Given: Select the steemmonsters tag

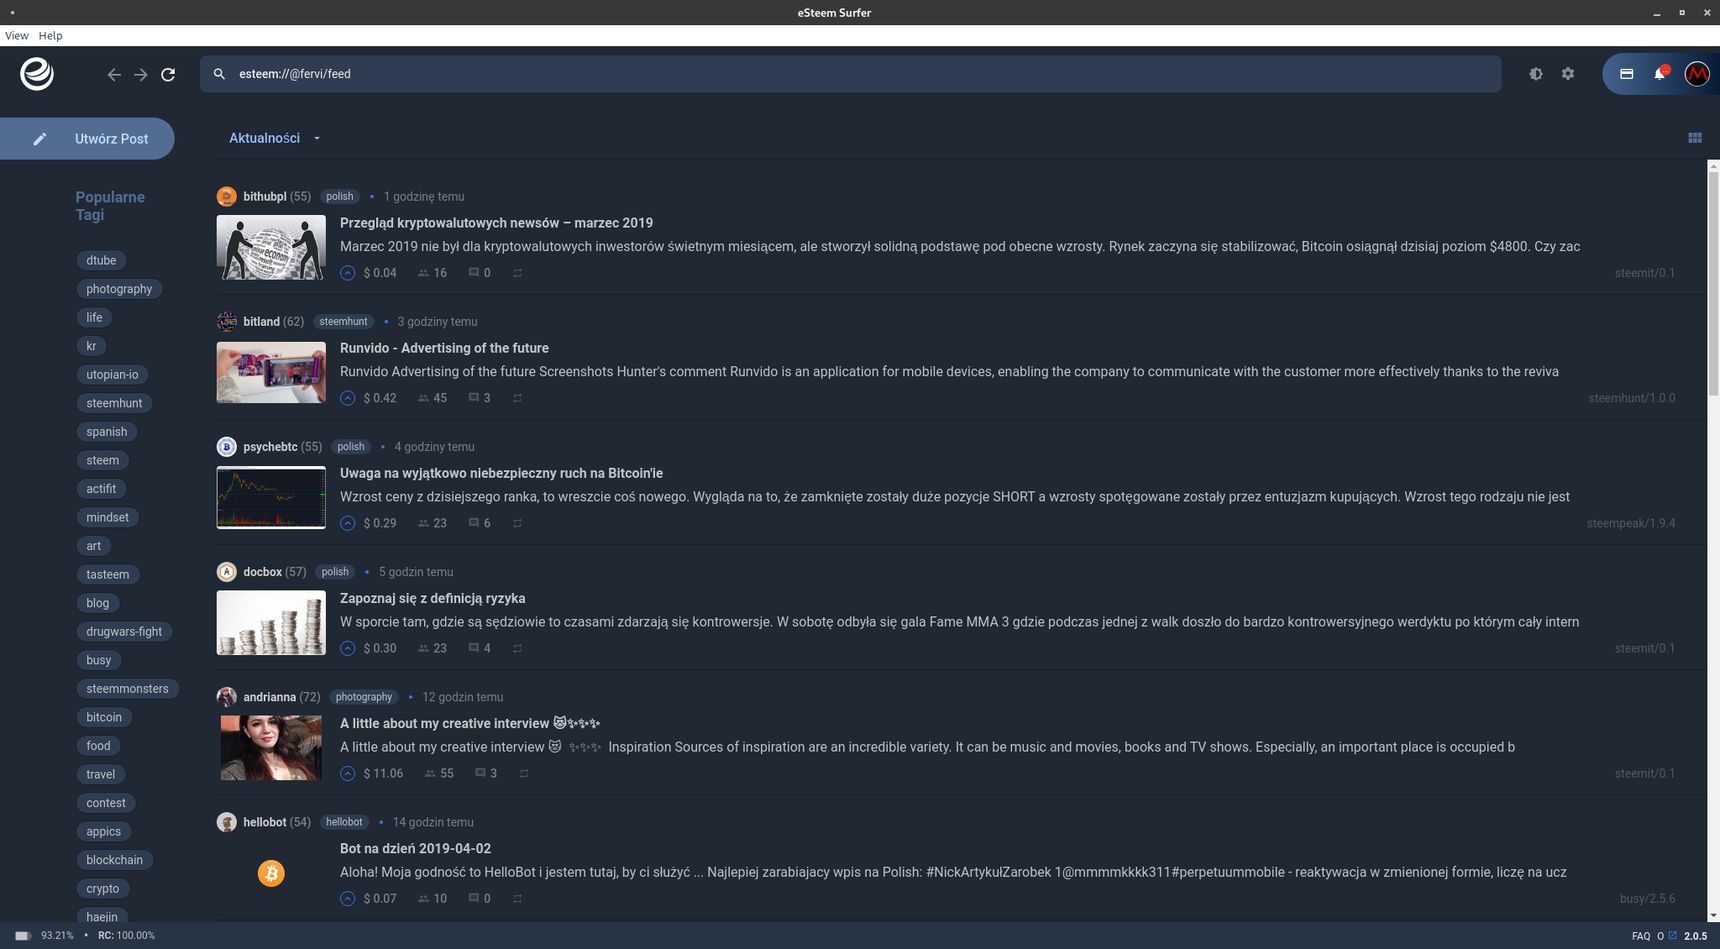Looking at the screenshot, I should (x=127, y=689).
